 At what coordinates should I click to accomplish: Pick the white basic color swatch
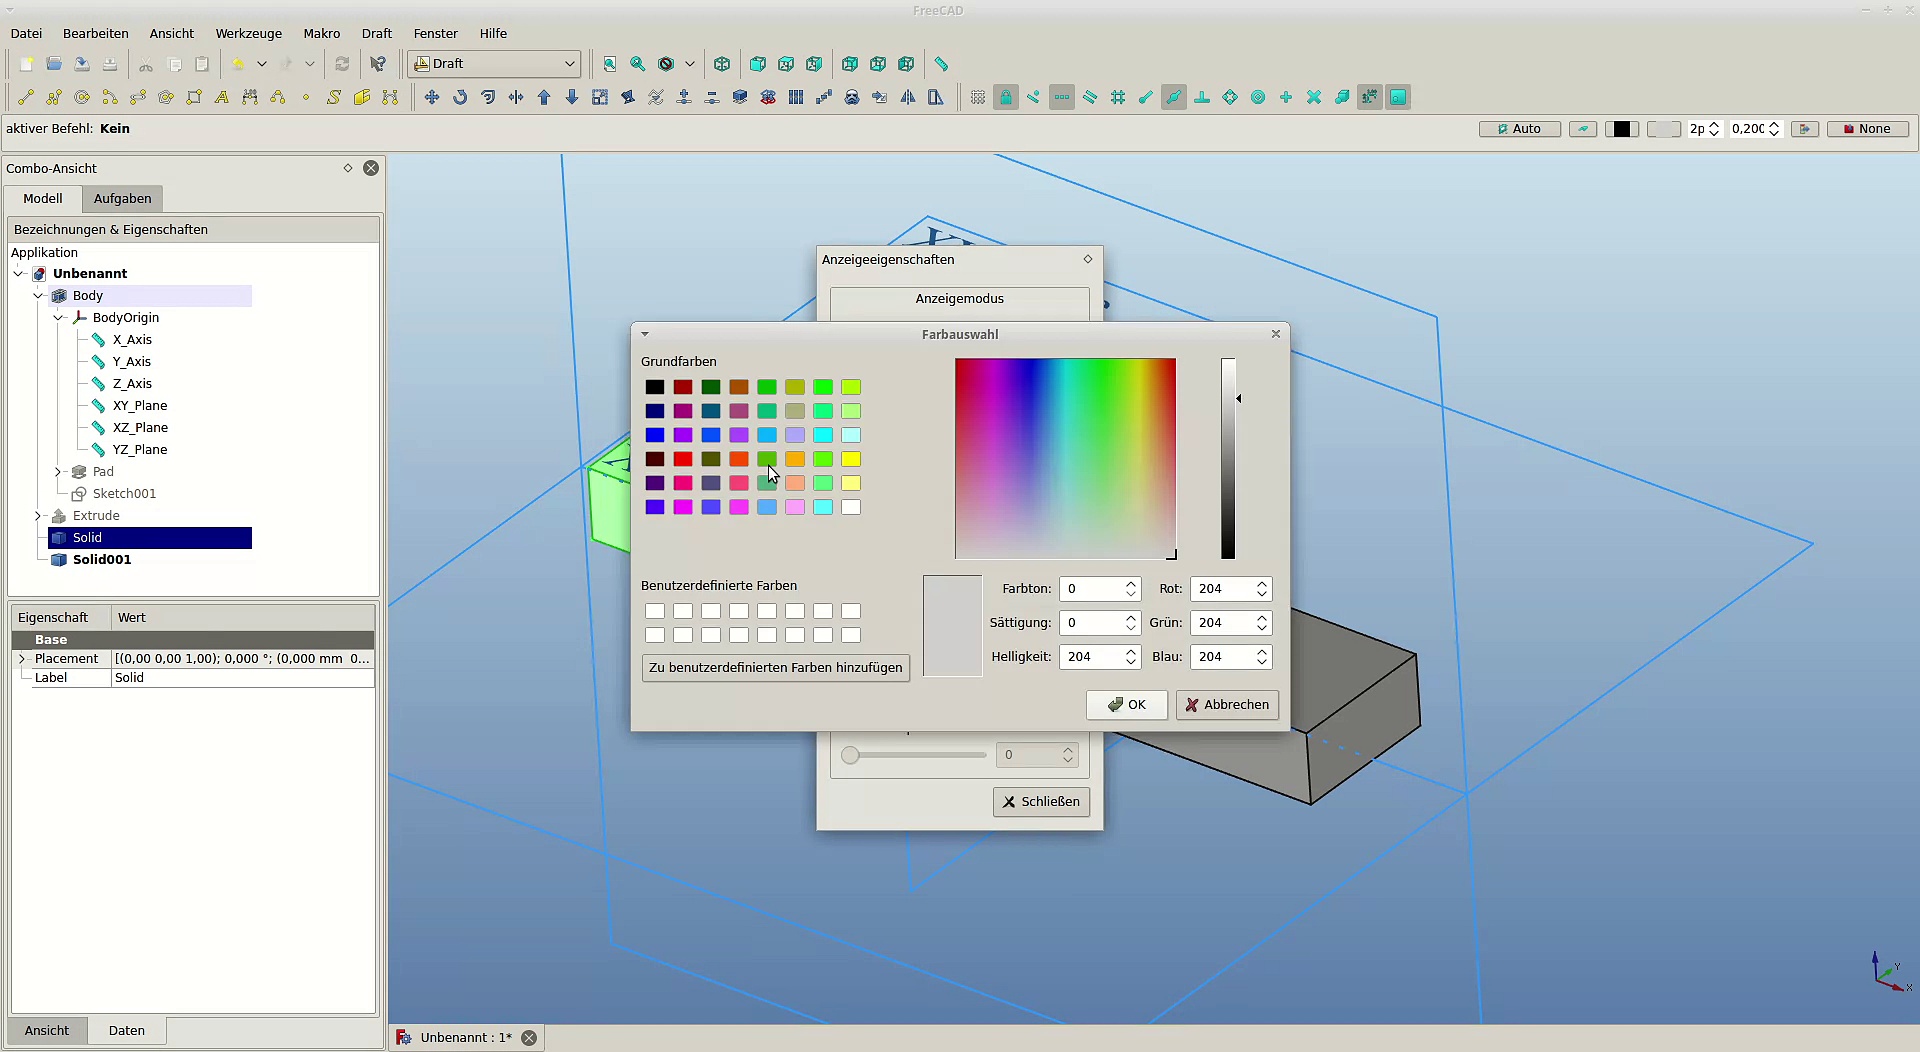851,507
